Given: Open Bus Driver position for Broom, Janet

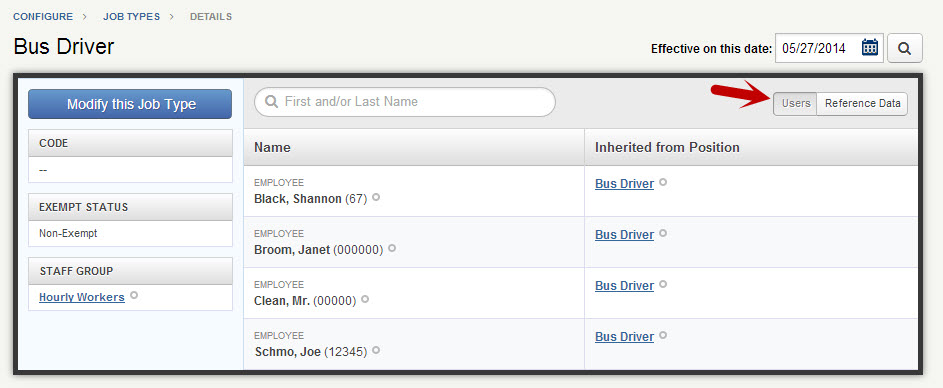Looking at the screenshot, I should point(624,235).
